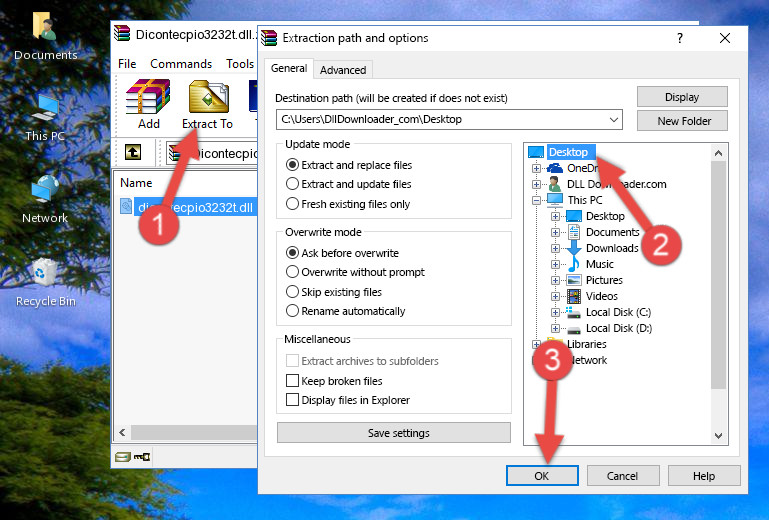Click the help question mark in dialog title

(x=680, y=38)
